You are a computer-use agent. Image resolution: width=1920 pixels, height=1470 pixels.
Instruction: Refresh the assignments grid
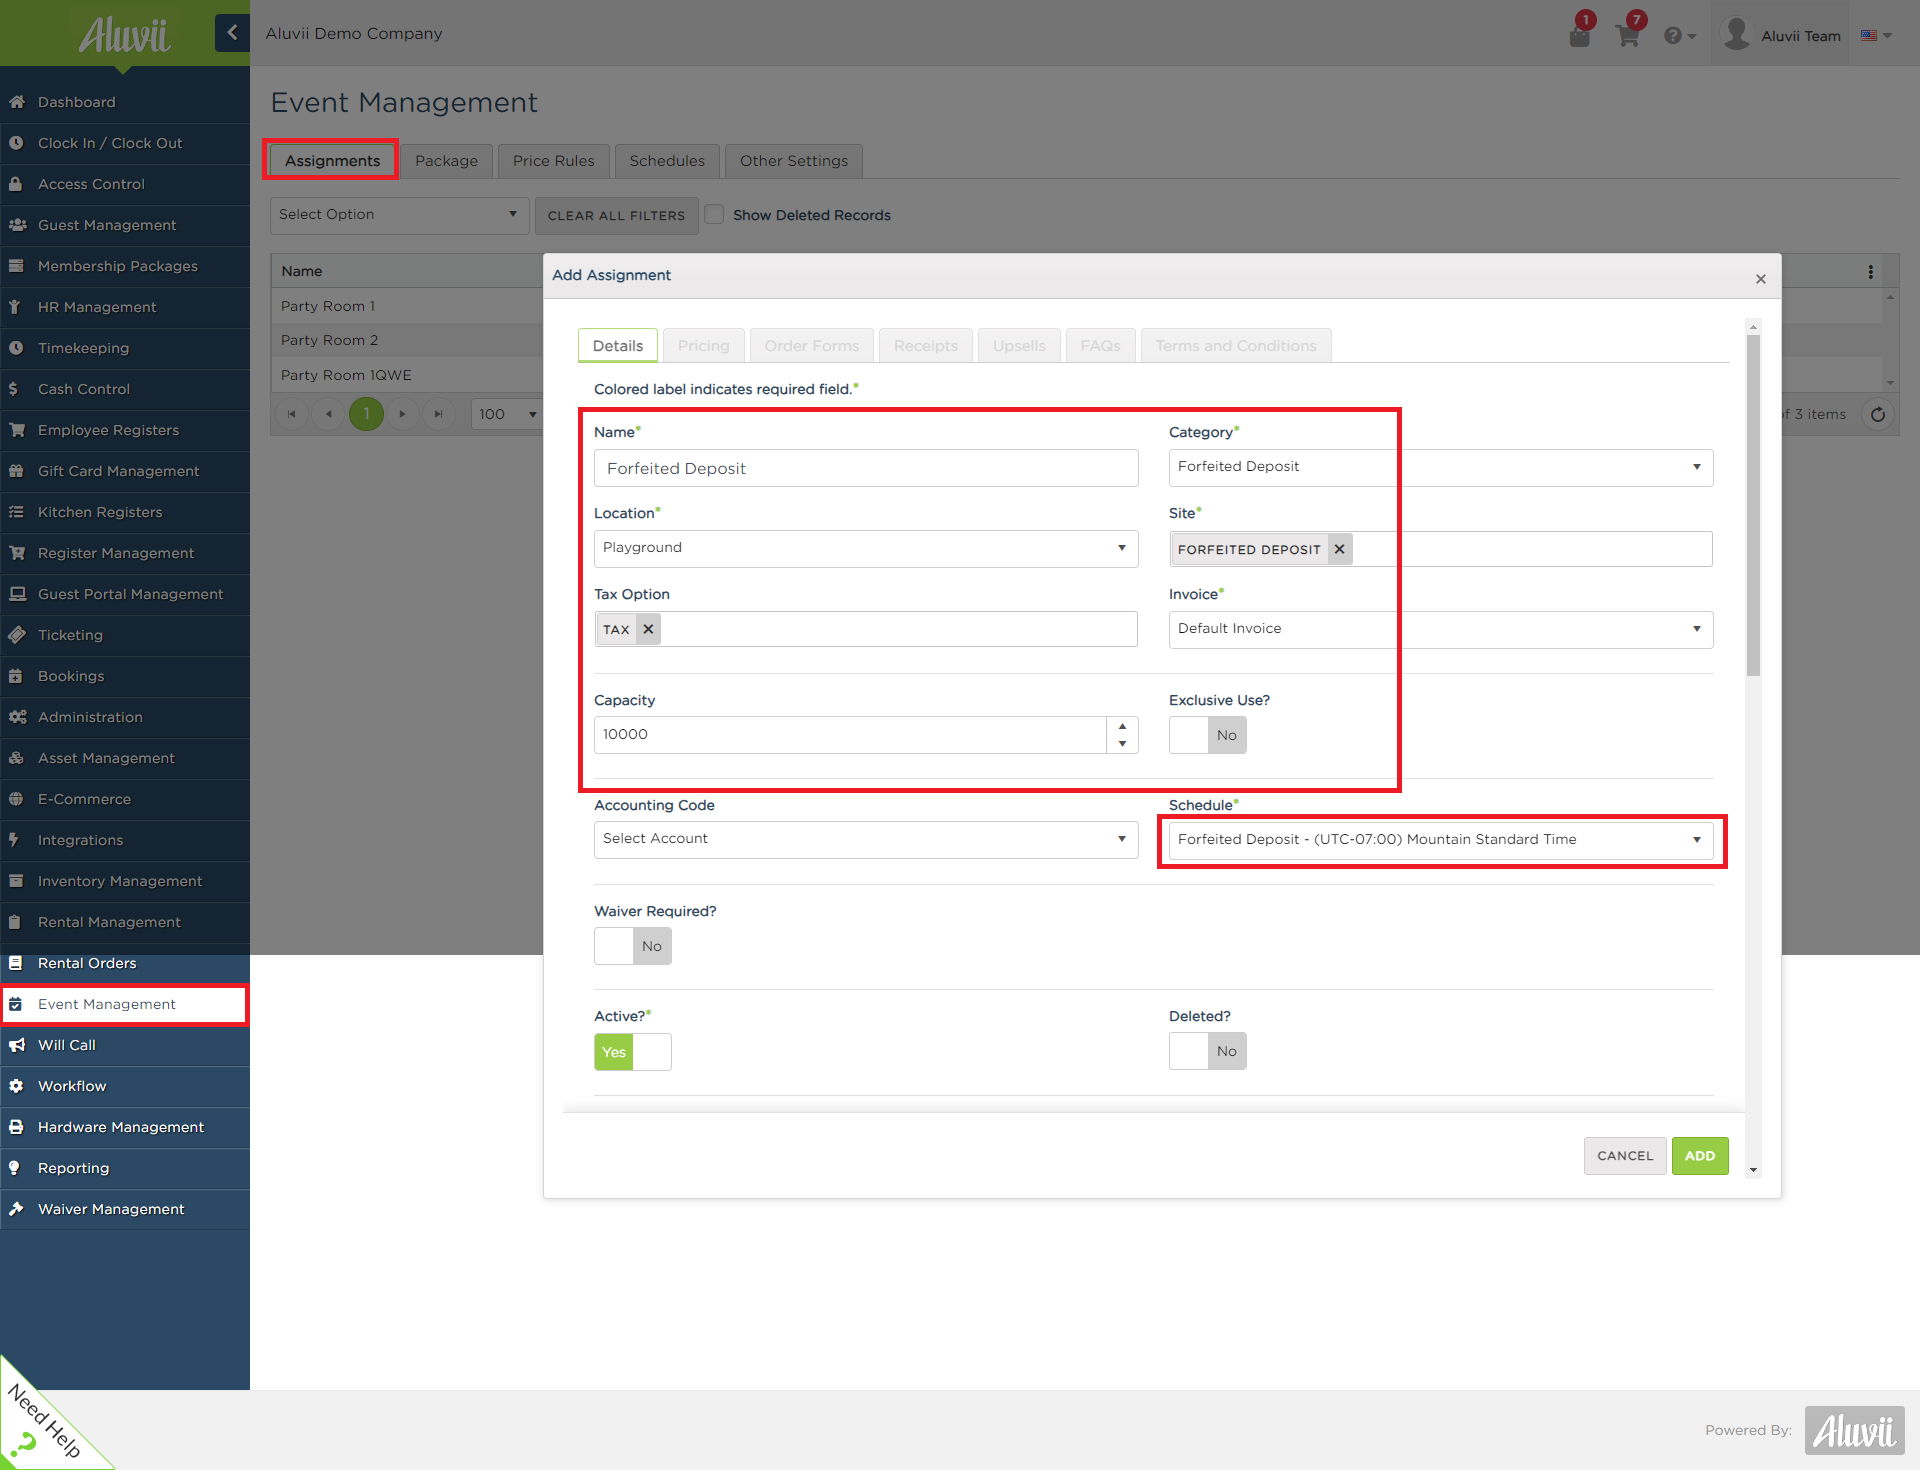[1878, 414]
